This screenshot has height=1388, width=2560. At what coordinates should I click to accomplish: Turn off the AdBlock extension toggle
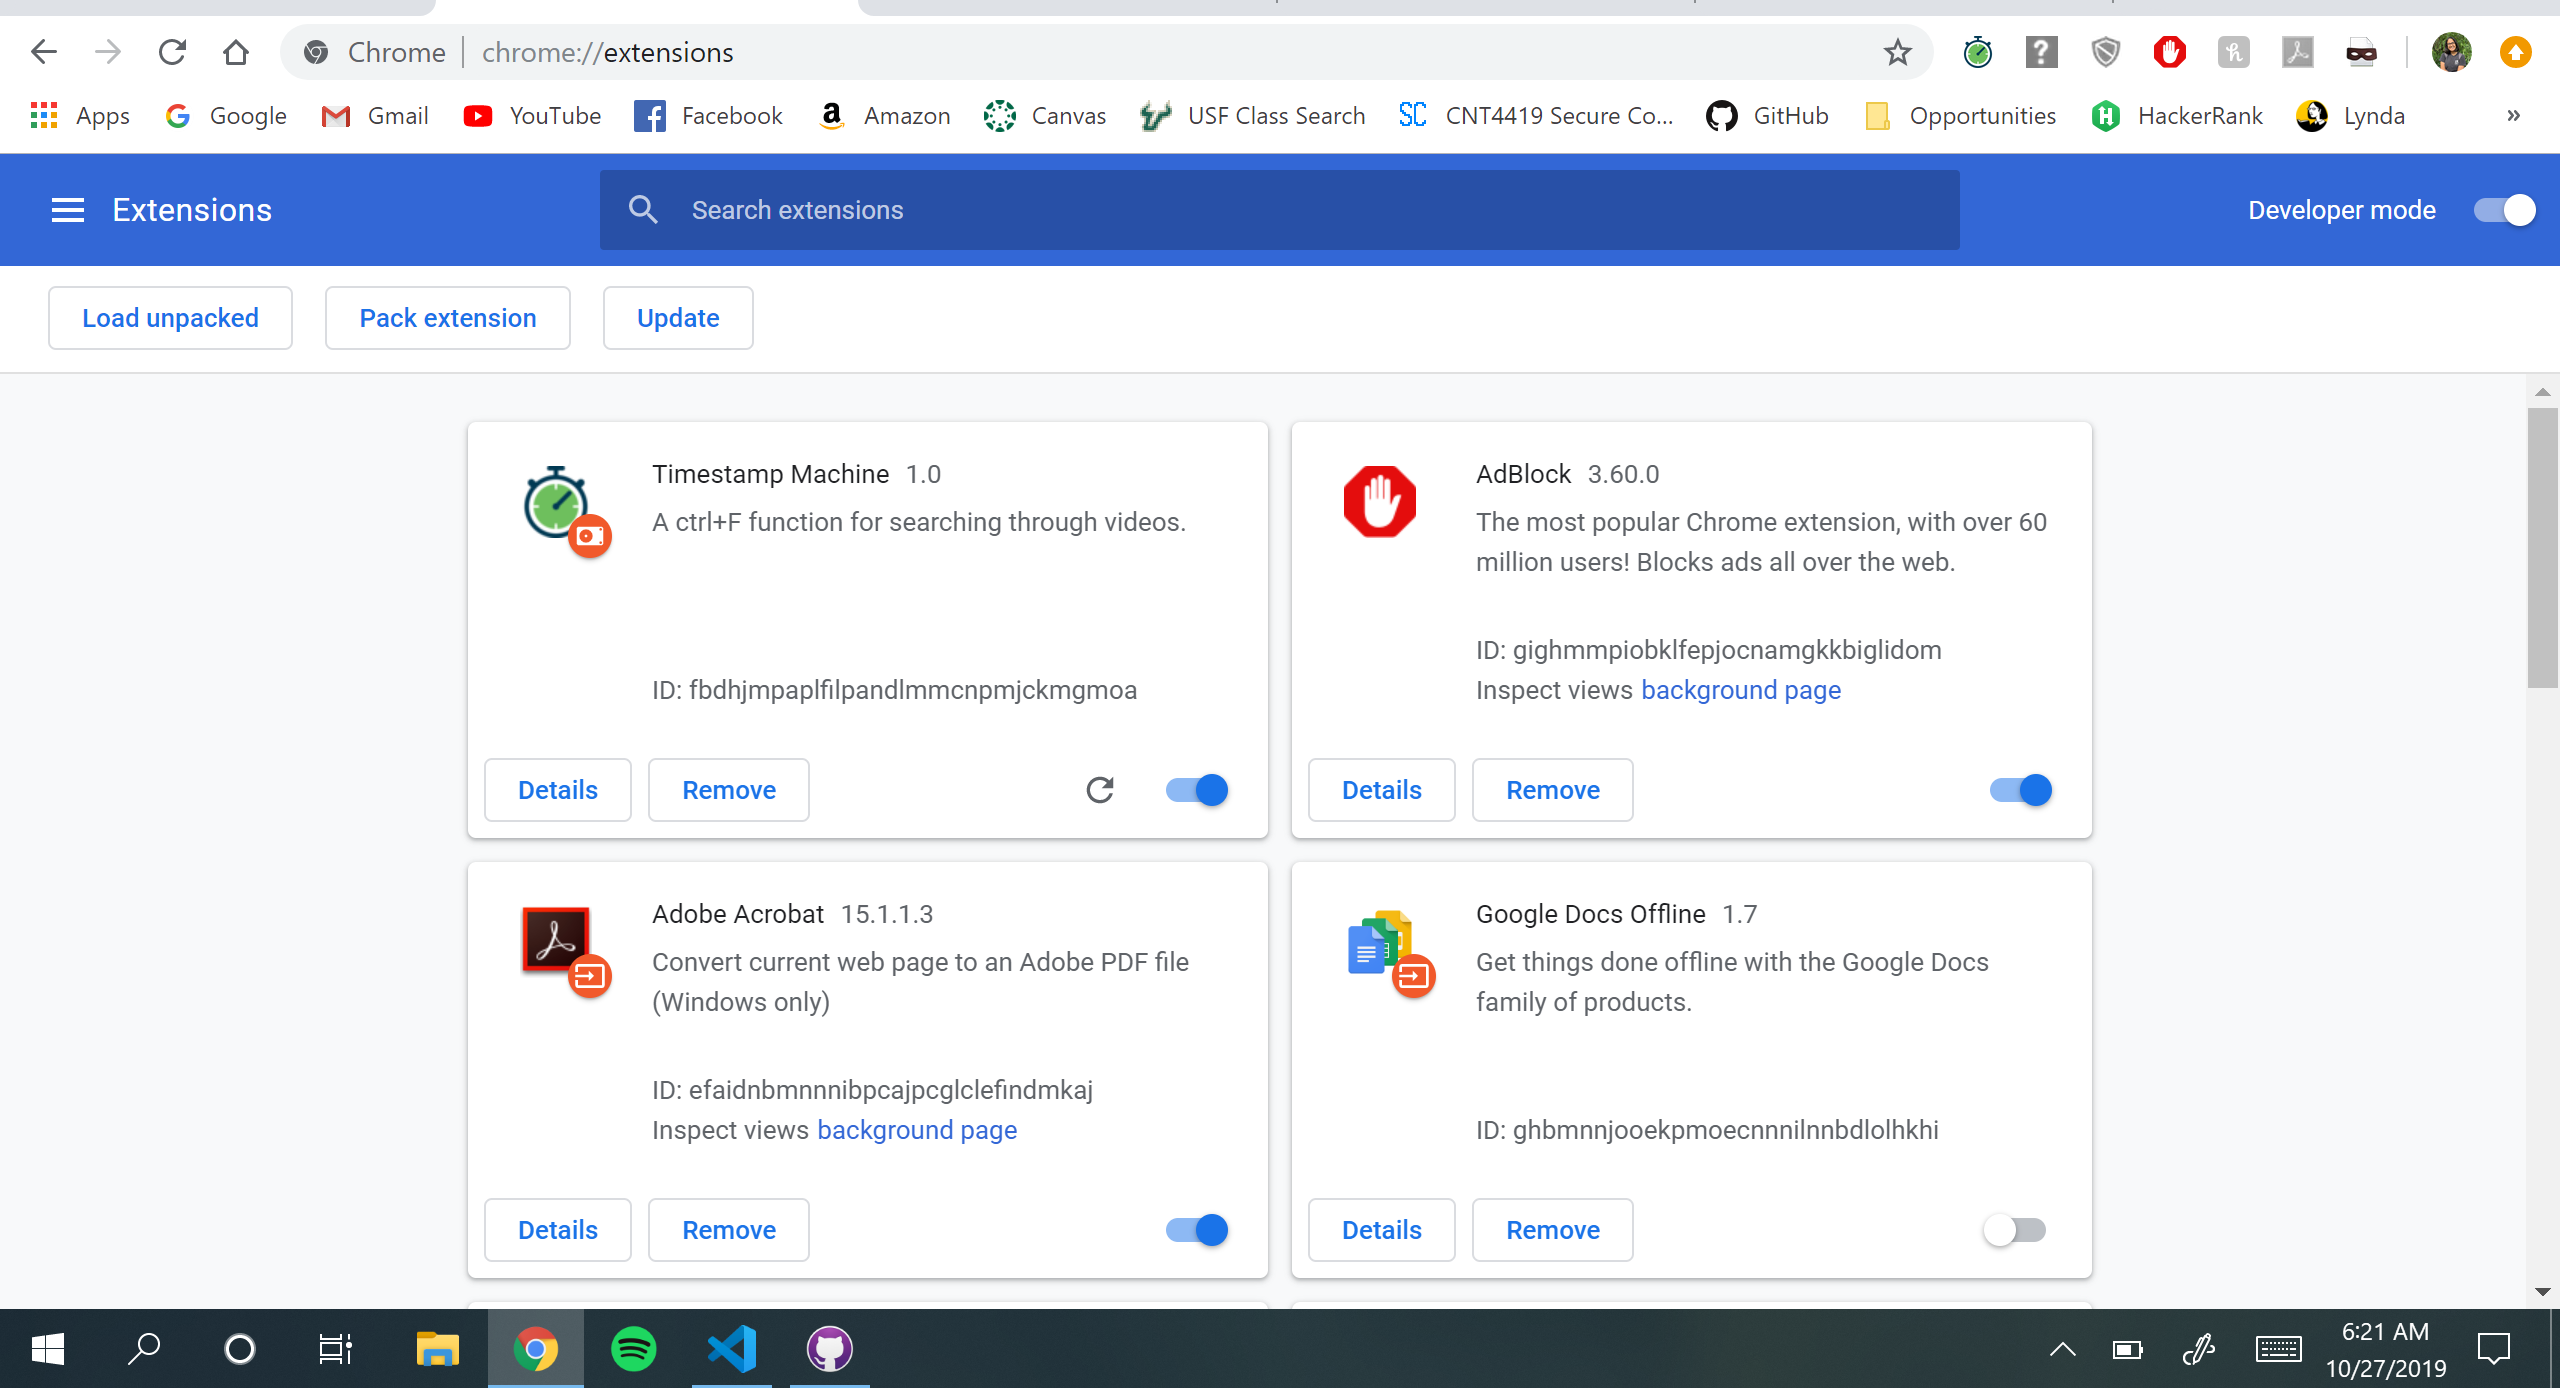tap(2021, 790)
